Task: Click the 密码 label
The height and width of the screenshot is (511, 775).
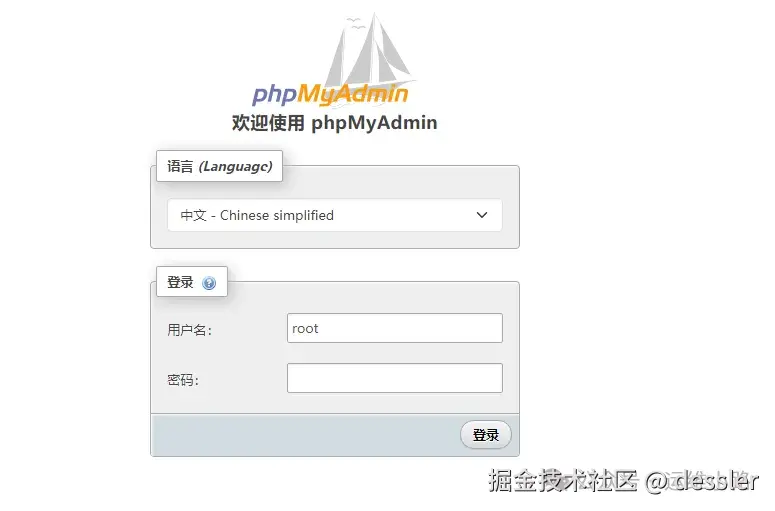Action: coord(183,380)
